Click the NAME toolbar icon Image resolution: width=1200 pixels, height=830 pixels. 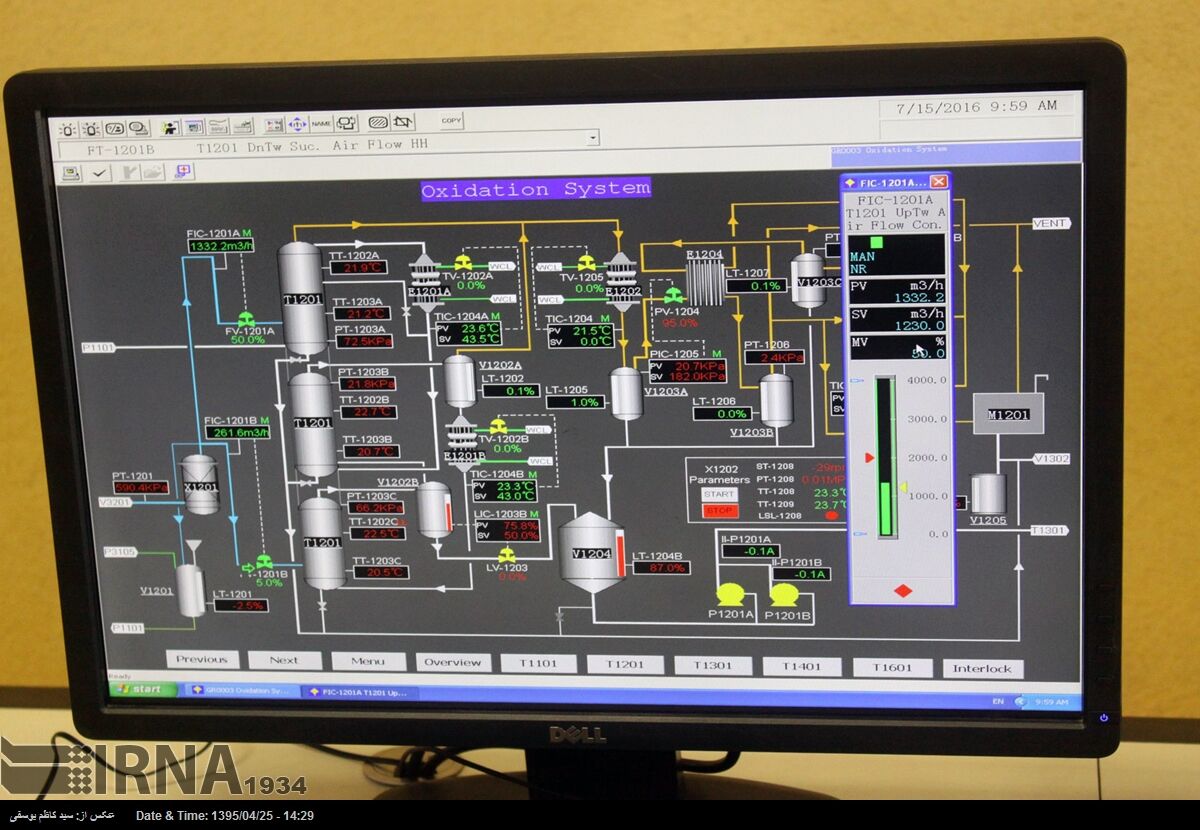[321, 124]
